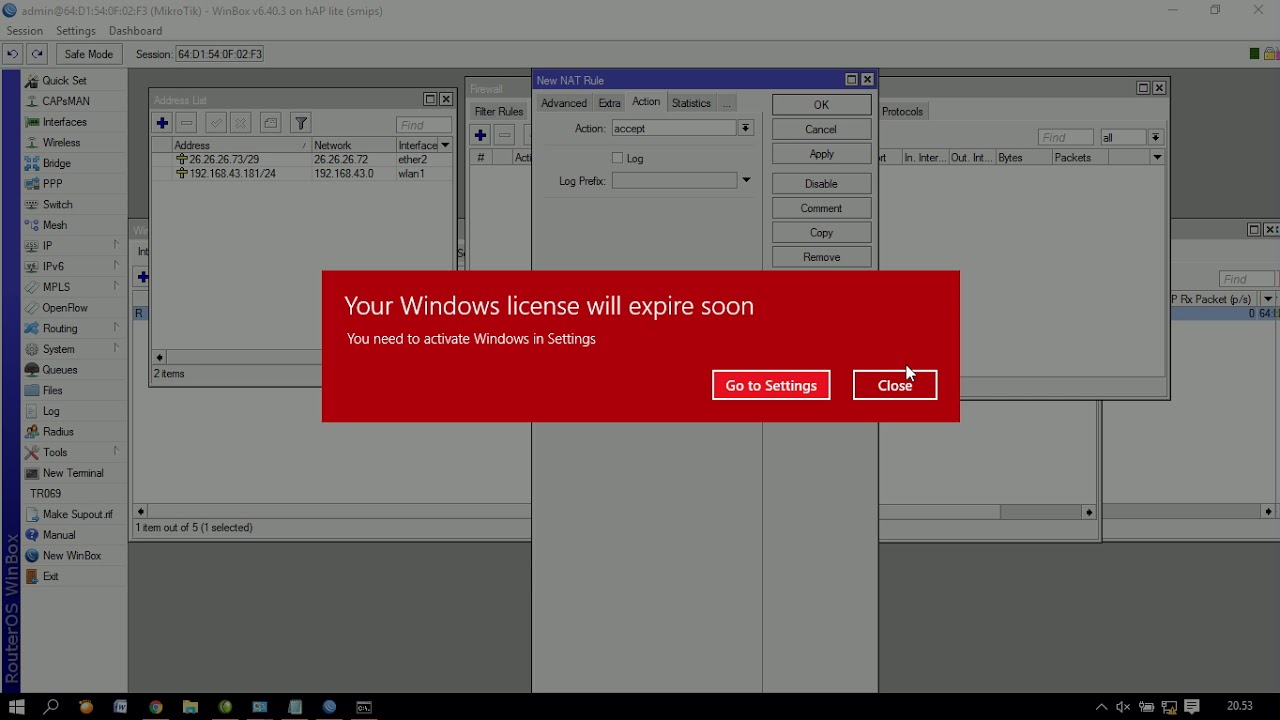Expand the MPLS submenu
1280x720 pixels.
pyautogui.click(x=72, y=287)
